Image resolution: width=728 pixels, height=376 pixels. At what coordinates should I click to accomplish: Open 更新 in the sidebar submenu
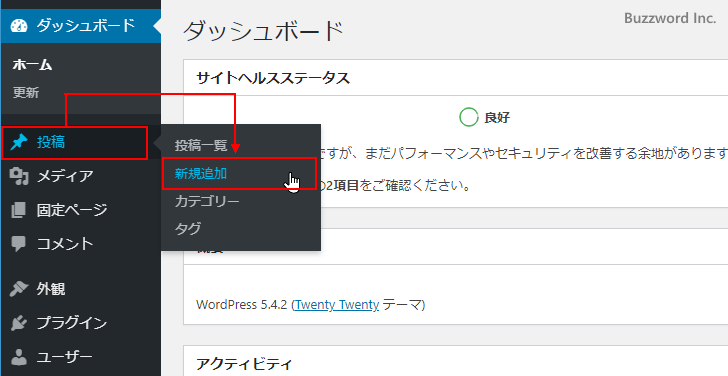26,93
